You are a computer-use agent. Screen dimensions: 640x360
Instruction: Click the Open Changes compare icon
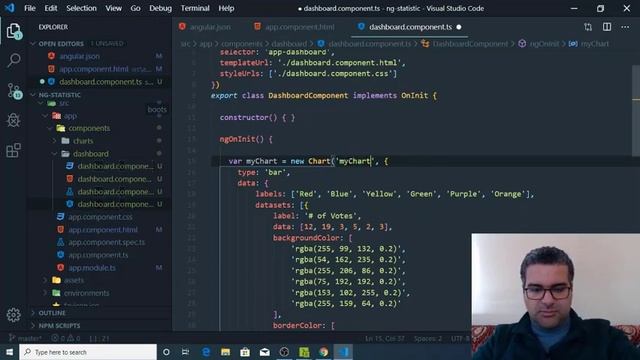click(x=588, y=27)
